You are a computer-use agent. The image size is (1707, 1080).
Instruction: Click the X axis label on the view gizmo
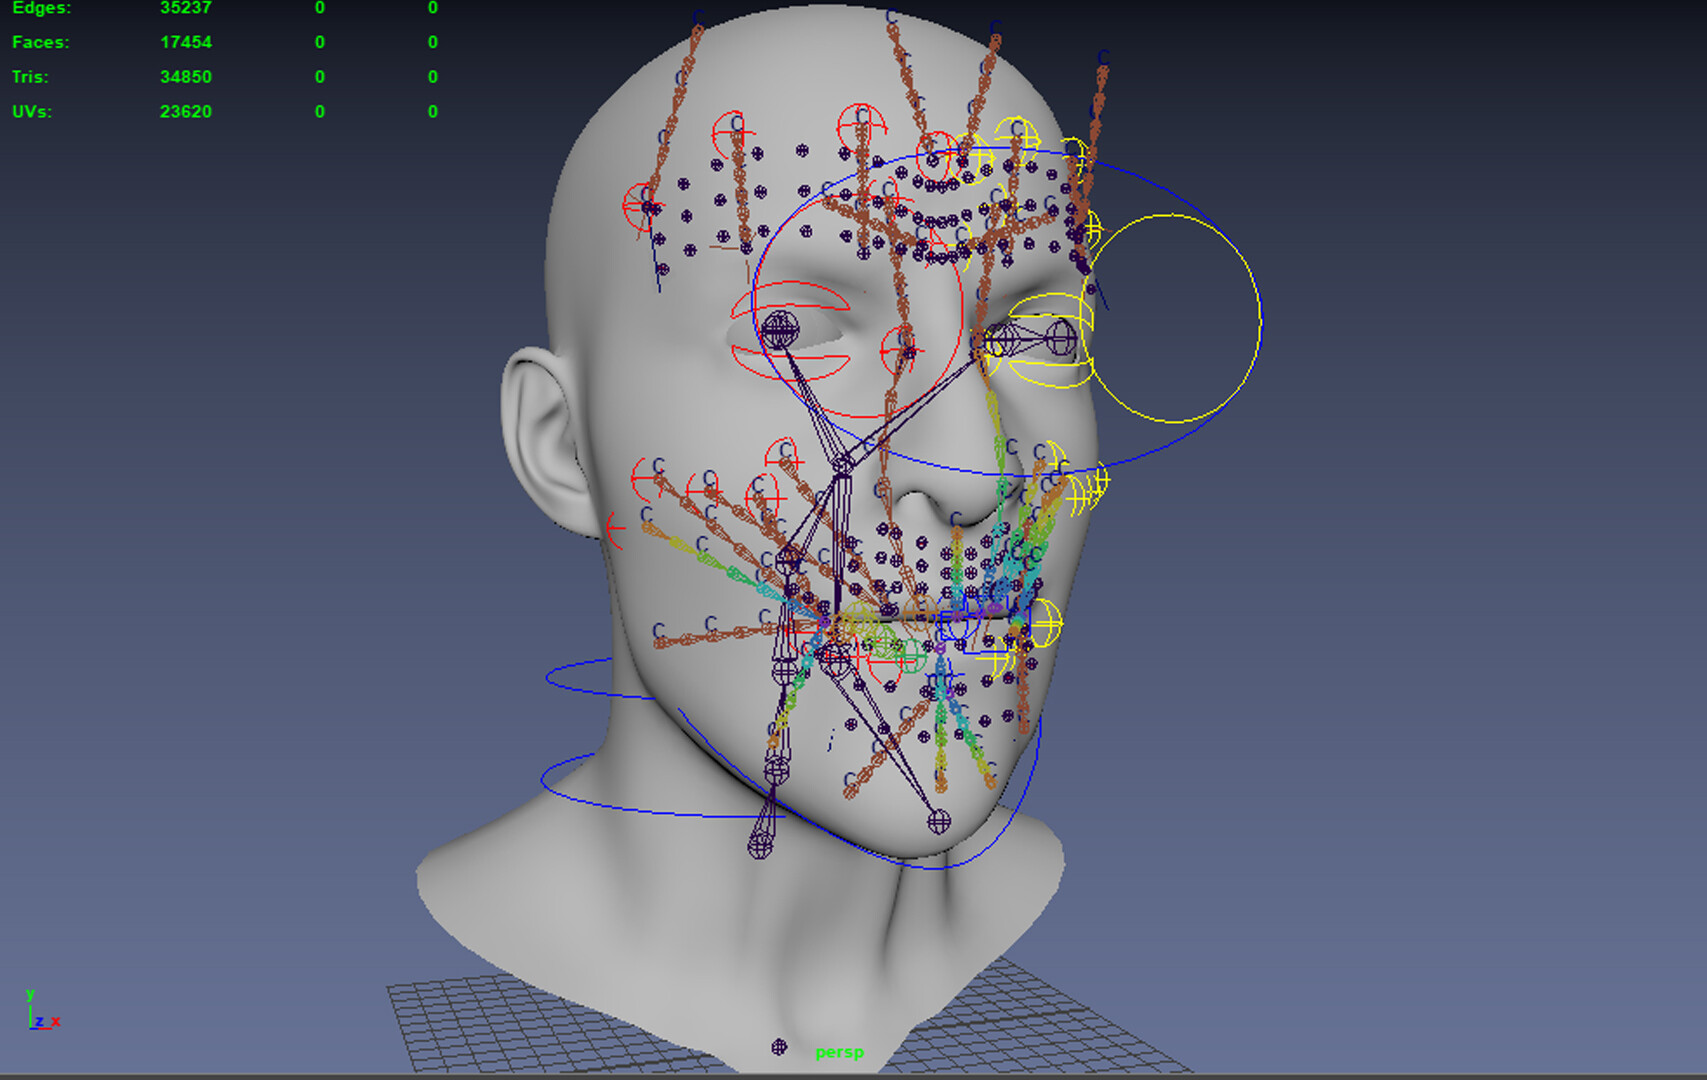point(55,1022)
